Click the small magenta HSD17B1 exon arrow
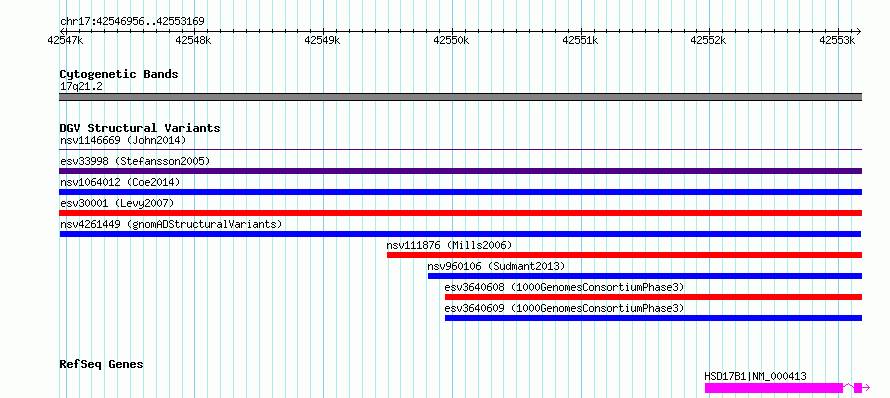This screenshot has width=890, height=398. 862,388
